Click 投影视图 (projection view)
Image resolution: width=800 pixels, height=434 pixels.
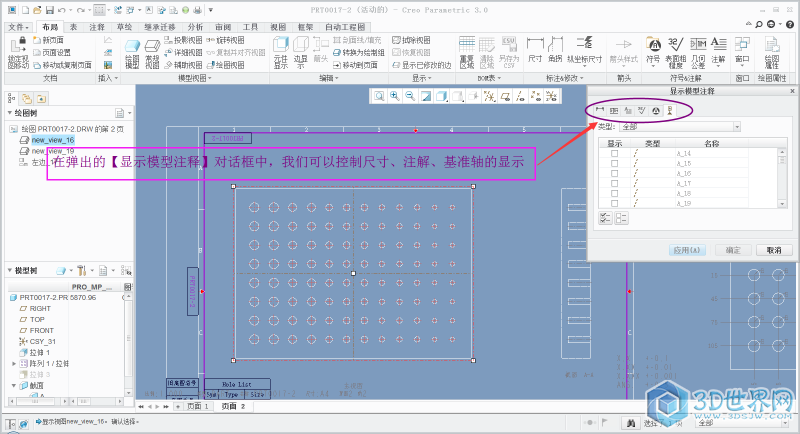coord(183,40)
